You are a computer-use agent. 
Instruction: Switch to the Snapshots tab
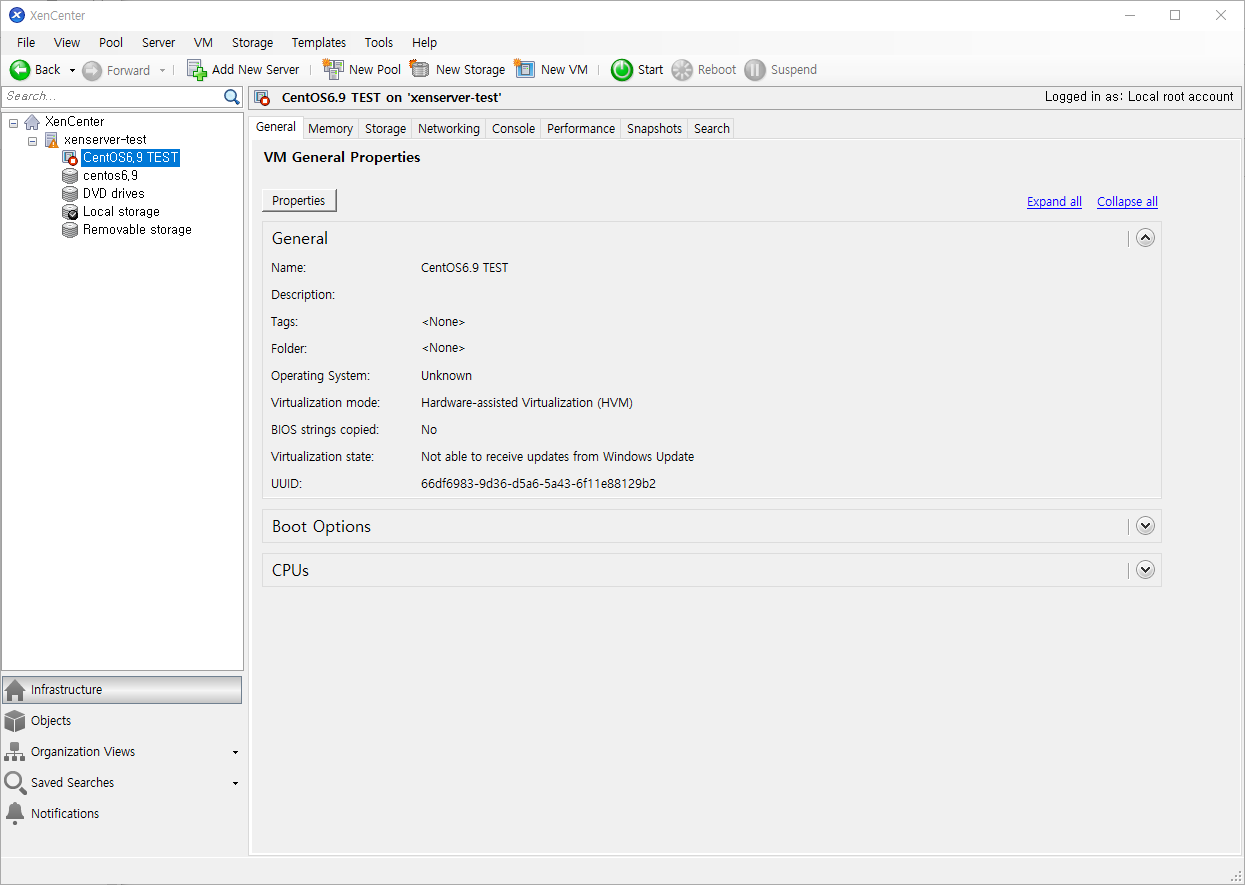coord(655,129)
